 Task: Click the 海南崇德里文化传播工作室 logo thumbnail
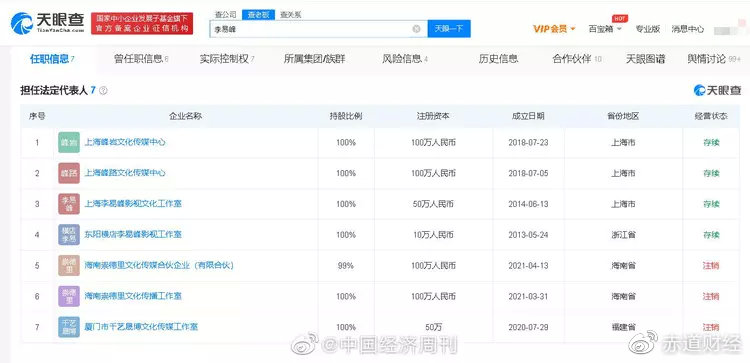[69, 296]
